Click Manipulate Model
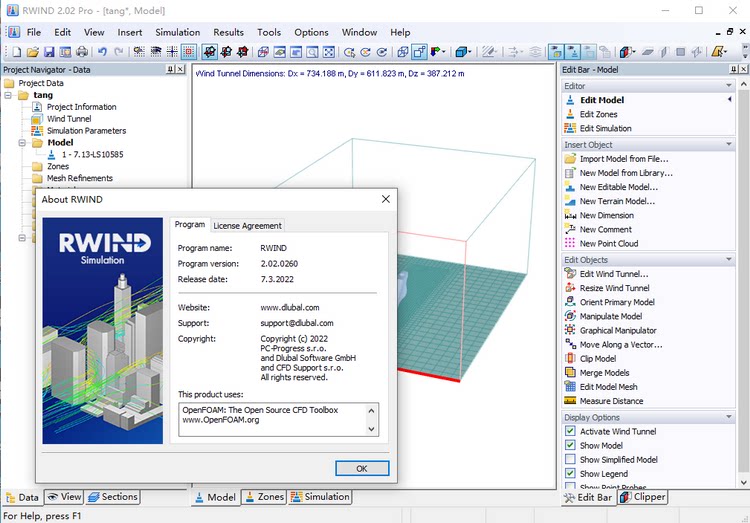 click(x=611, y=316)
